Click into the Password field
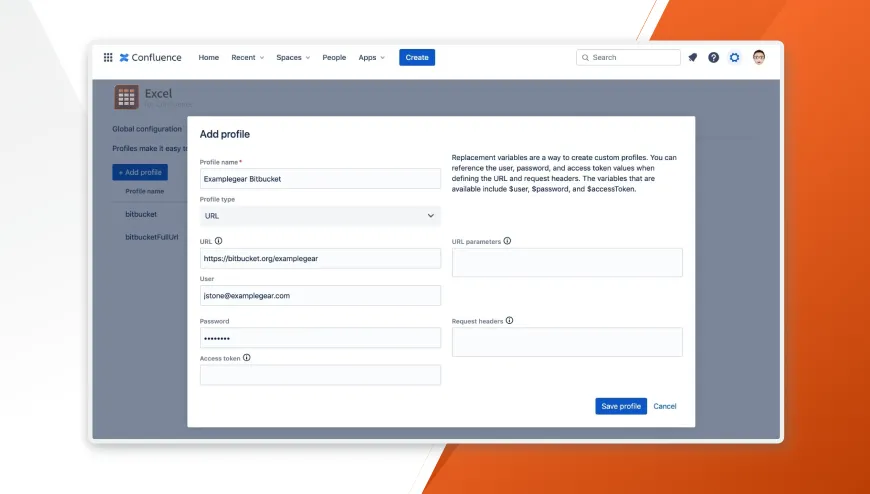 320,337
